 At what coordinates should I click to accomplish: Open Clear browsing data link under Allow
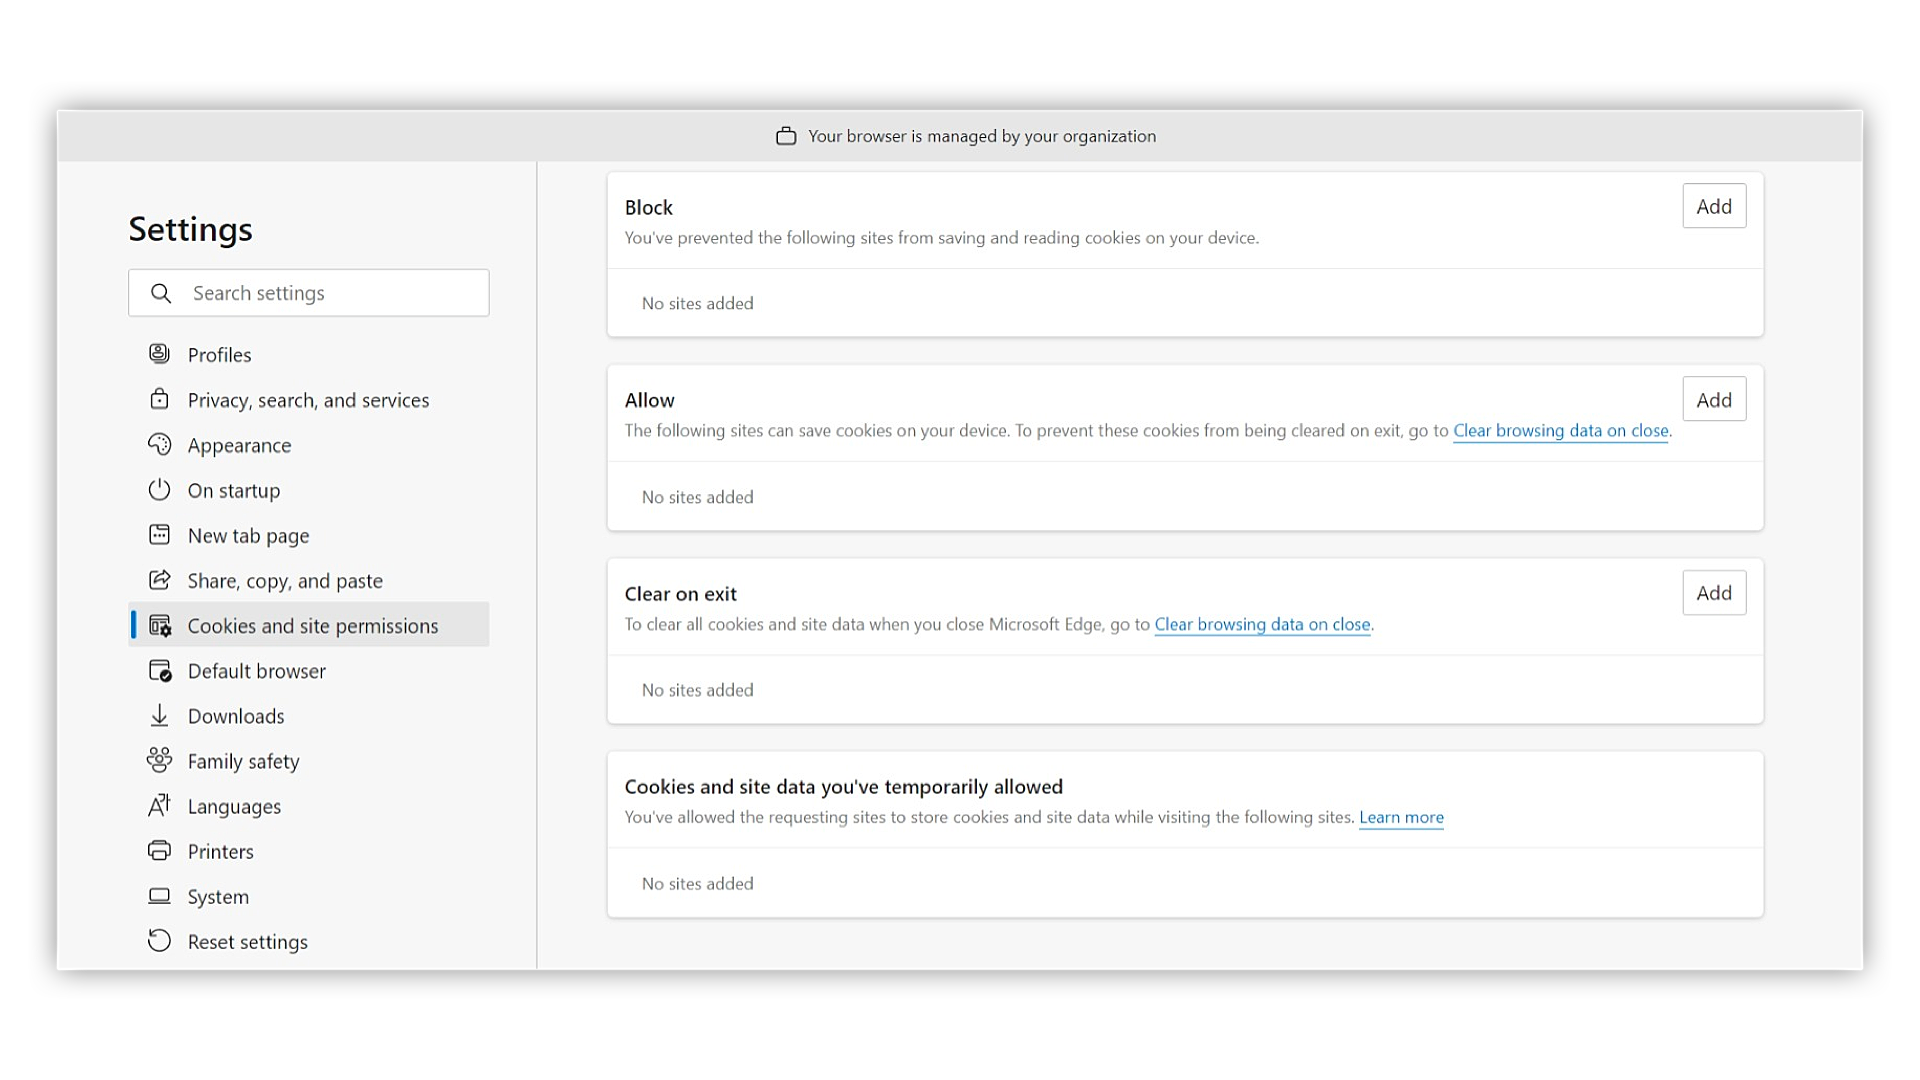tap(1560, 431)
